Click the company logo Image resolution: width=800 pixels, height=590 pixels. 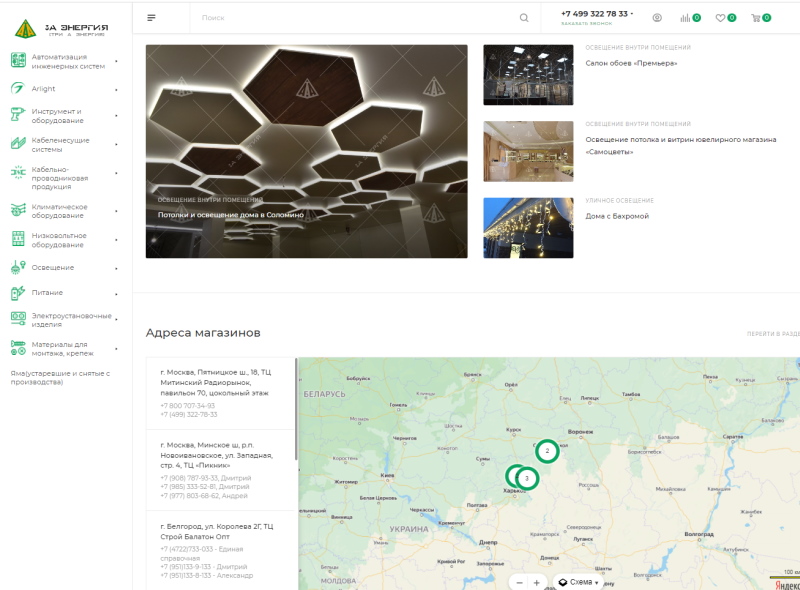[62, 28]
